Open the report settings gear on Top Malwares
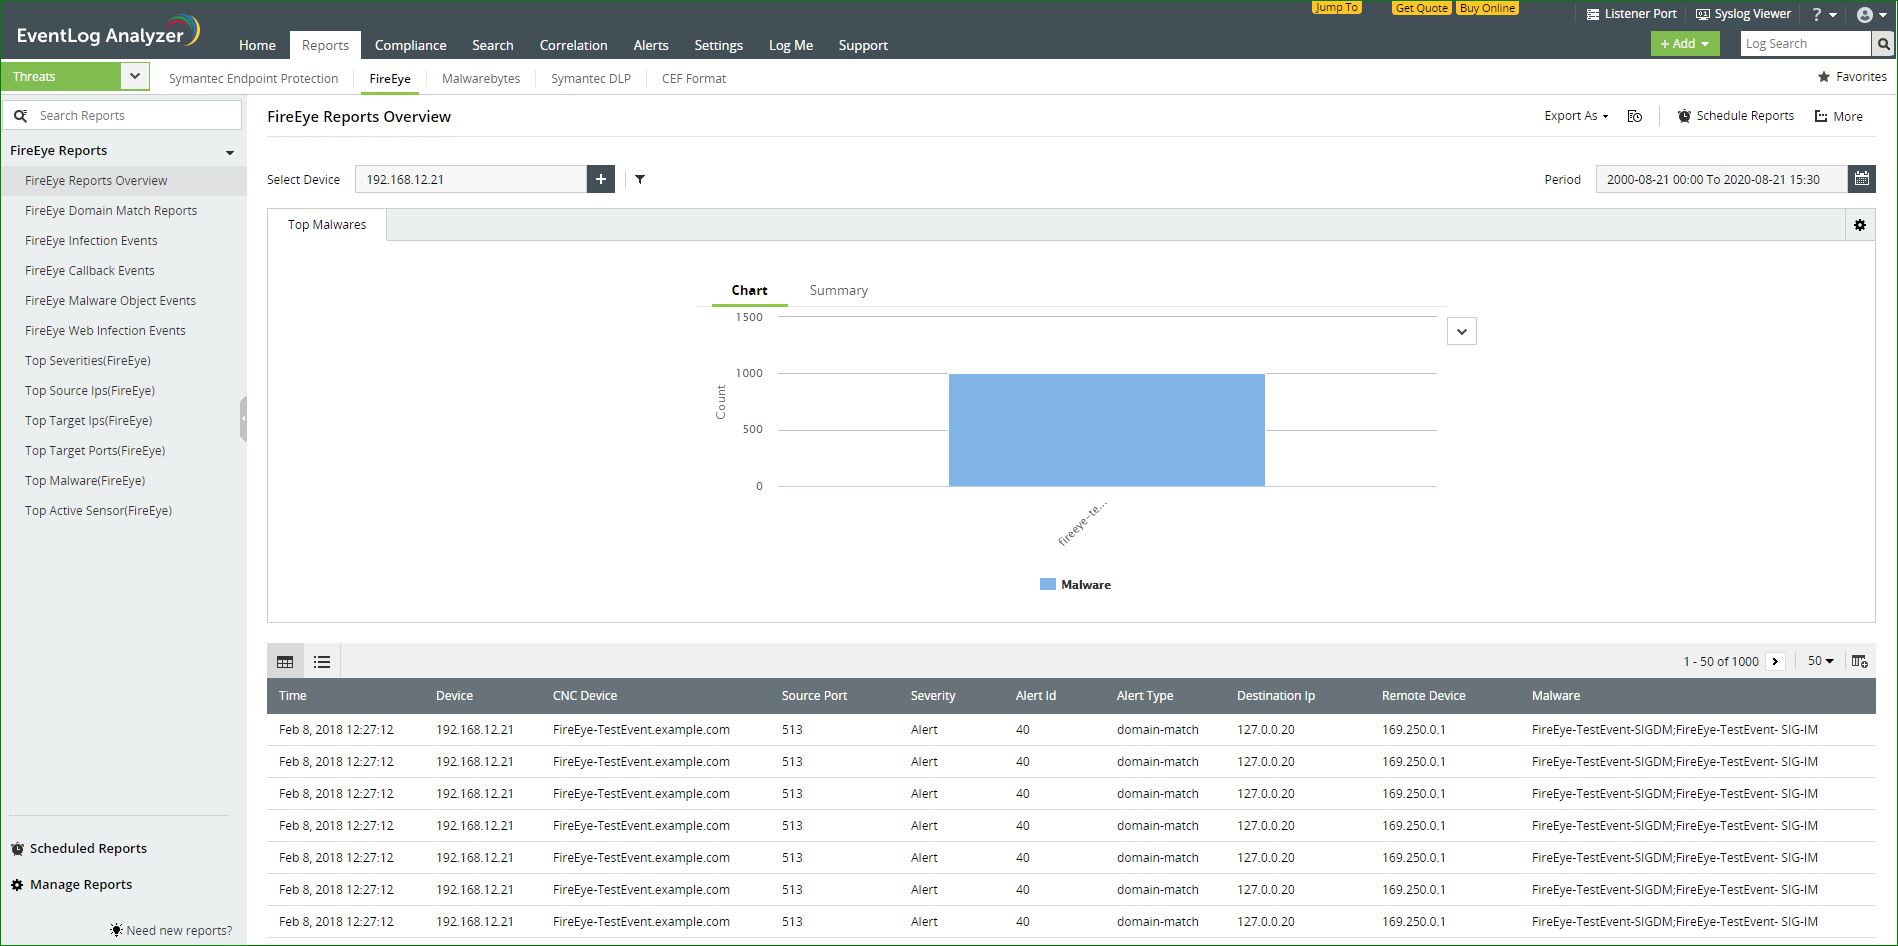1898x946 pixels. [1860, 224]
